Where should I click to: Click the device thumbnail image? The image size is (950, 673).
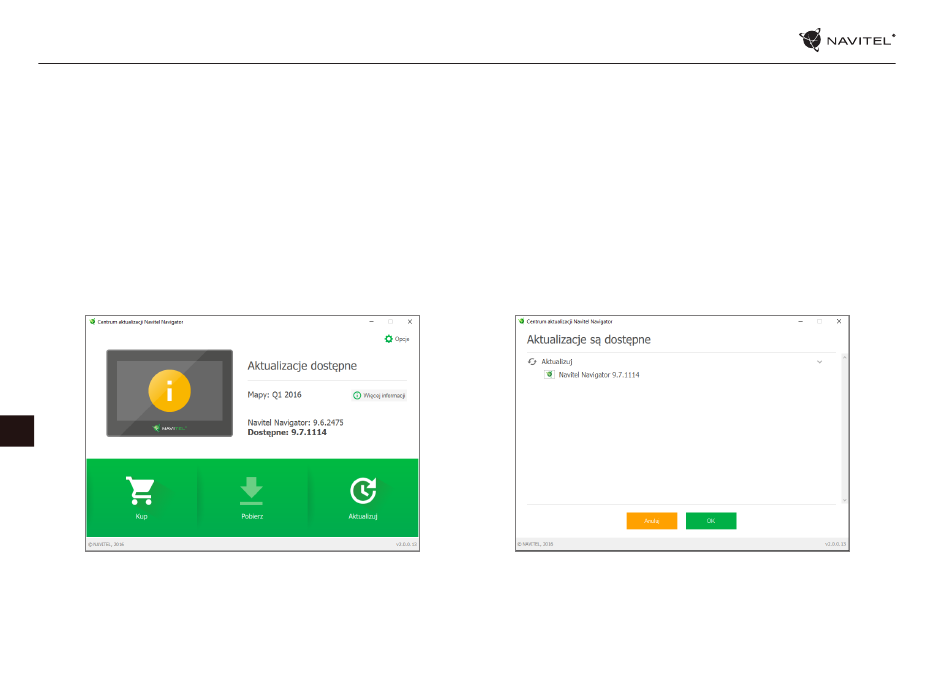[170, 393]
